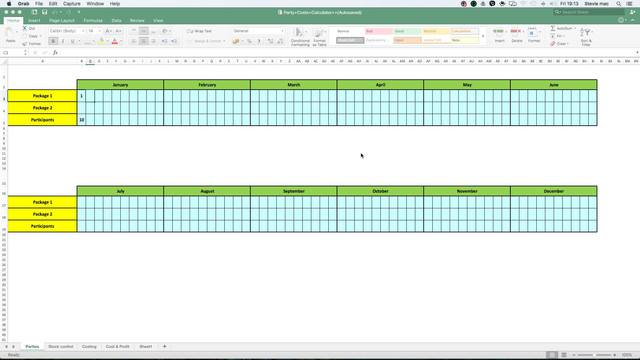Screen dimensions: 640x360
Task: Apply the Neutral cell style
Action: pyautogui.click(x=436, y=31)
